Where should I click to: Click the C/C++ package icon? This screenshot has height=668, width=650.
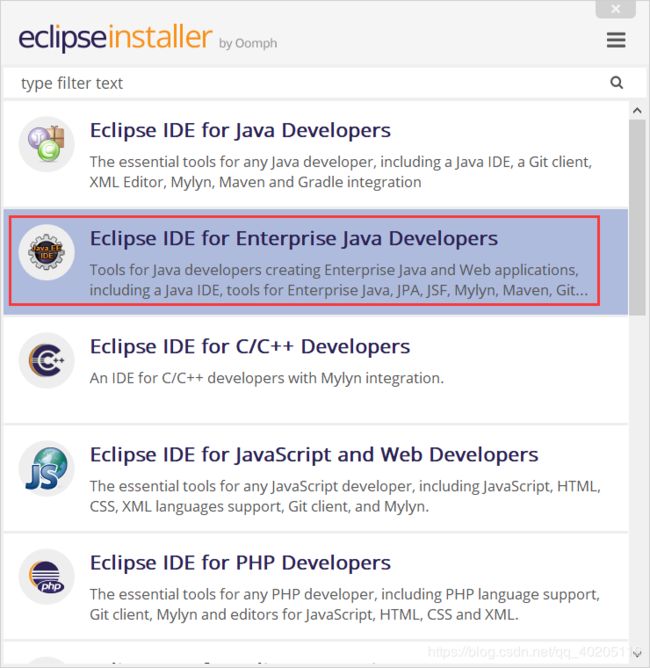46,360
